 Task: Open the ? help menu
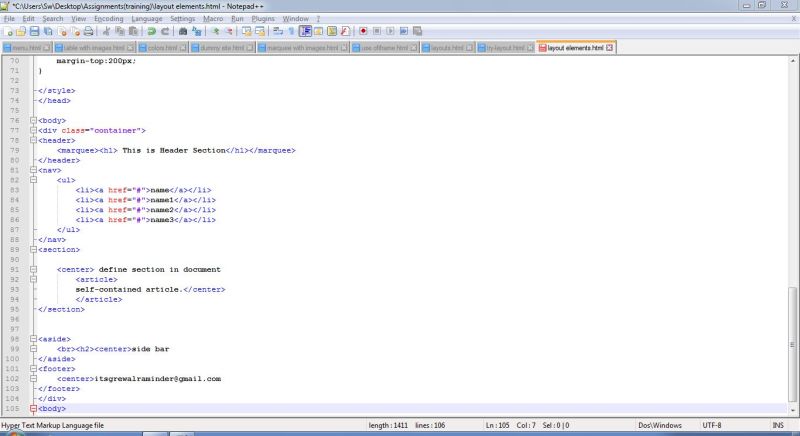pyautogui.click(x=318, y=19)
